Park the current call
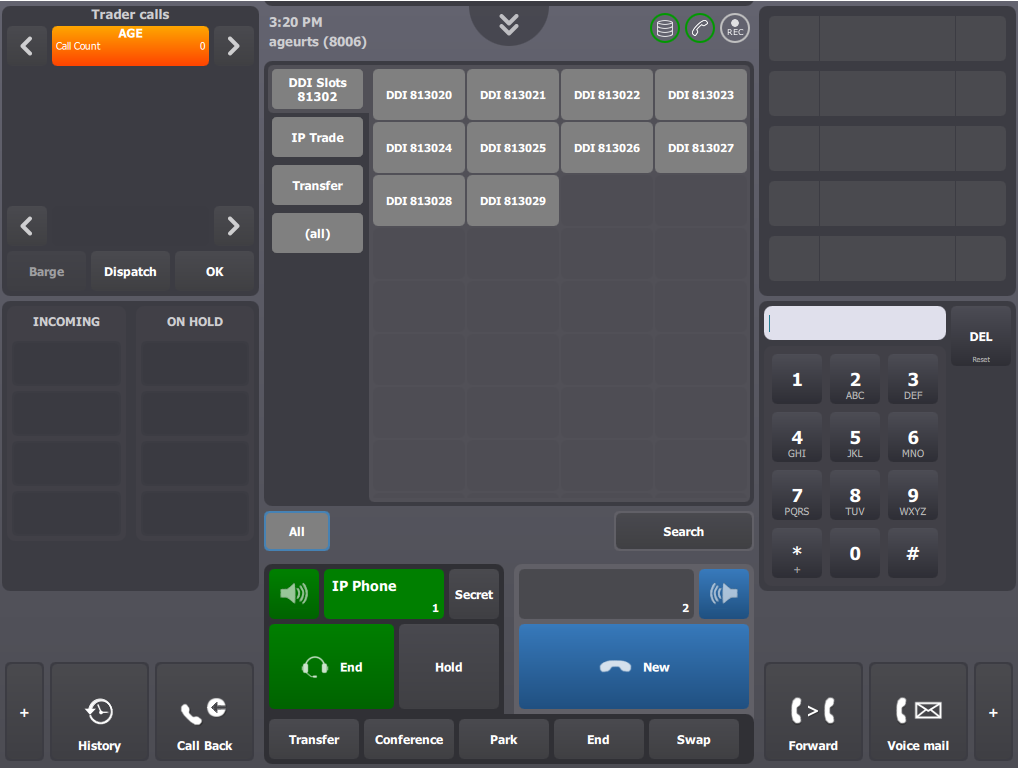1018x768 pixels. [504, 739]
